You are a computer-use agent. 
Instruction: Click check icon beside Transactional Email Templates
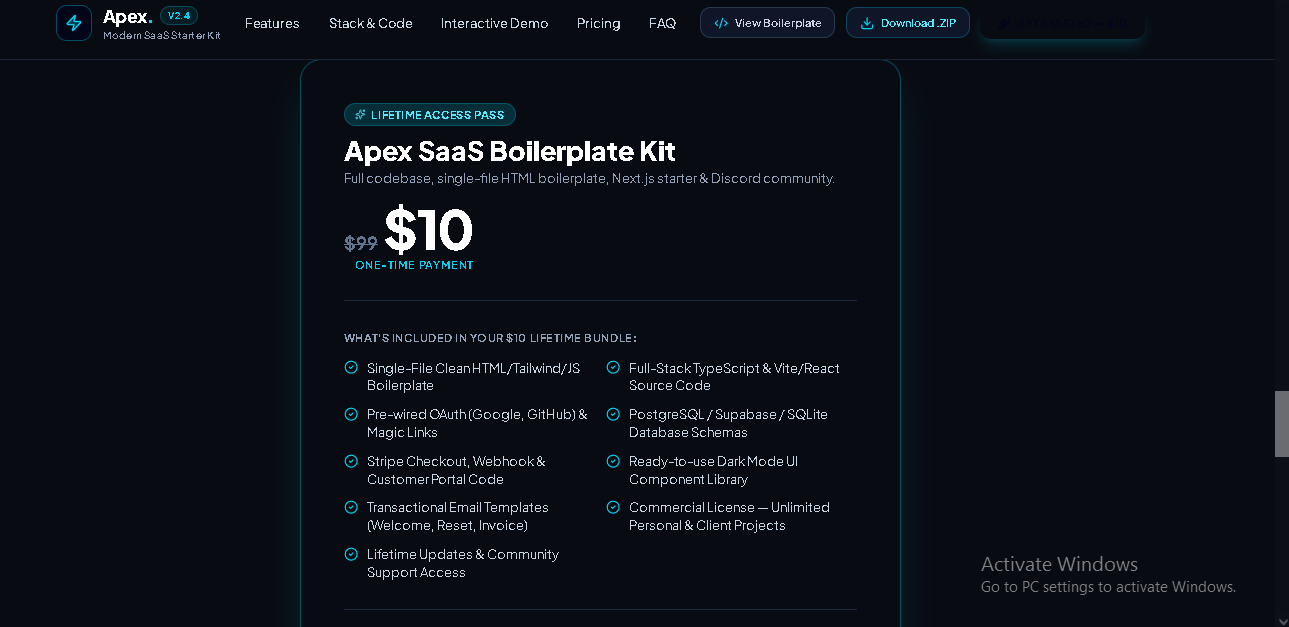(x=351, y=507)
